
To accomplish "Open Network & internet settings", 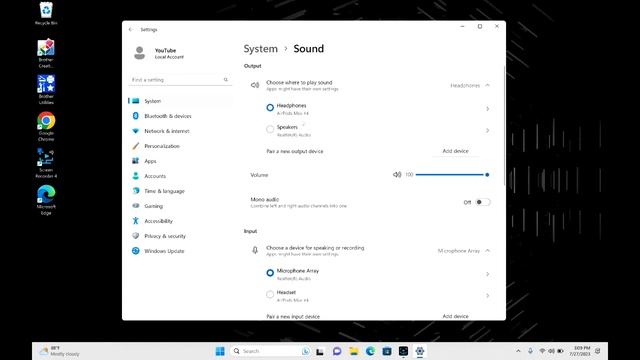I will [180, 131].
